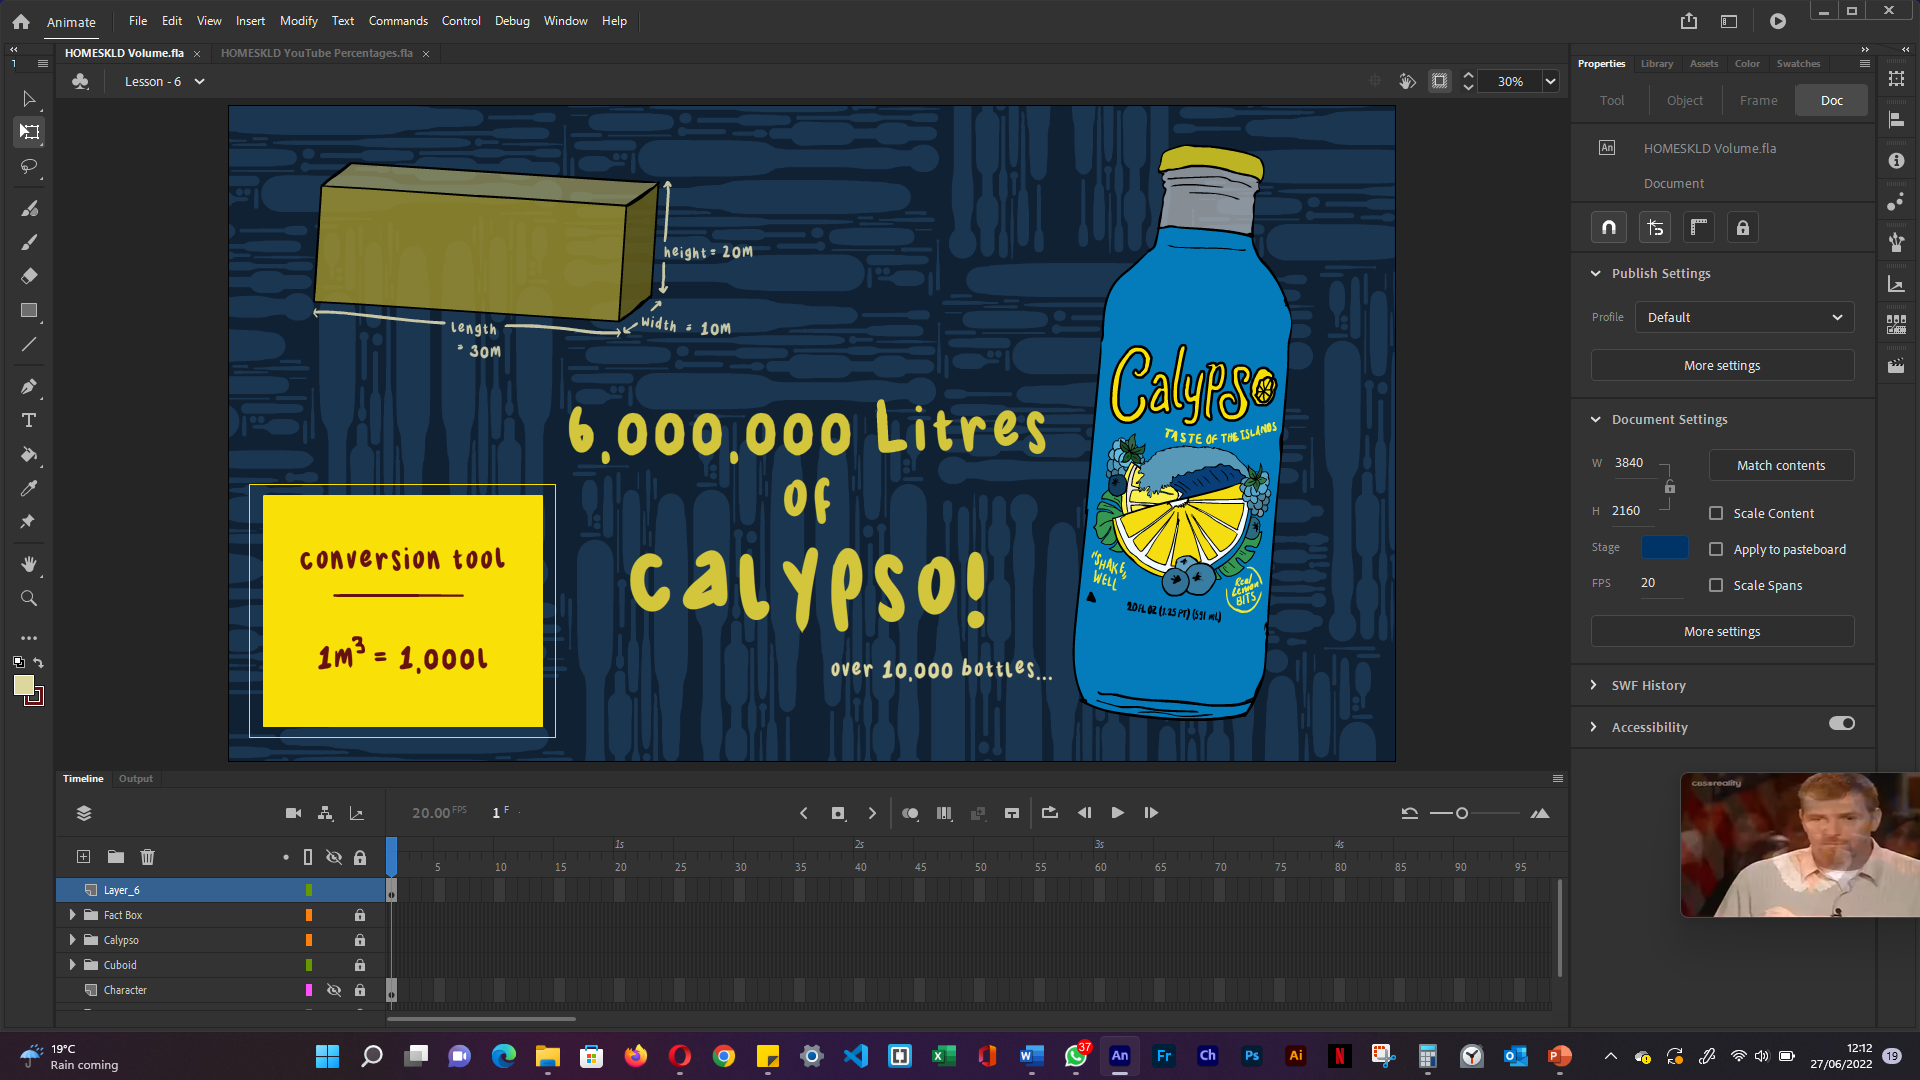Select the Asset Warp pin tool
Image resolution: width=1920 pixels, height=1080 pixels.
[29, 522]
